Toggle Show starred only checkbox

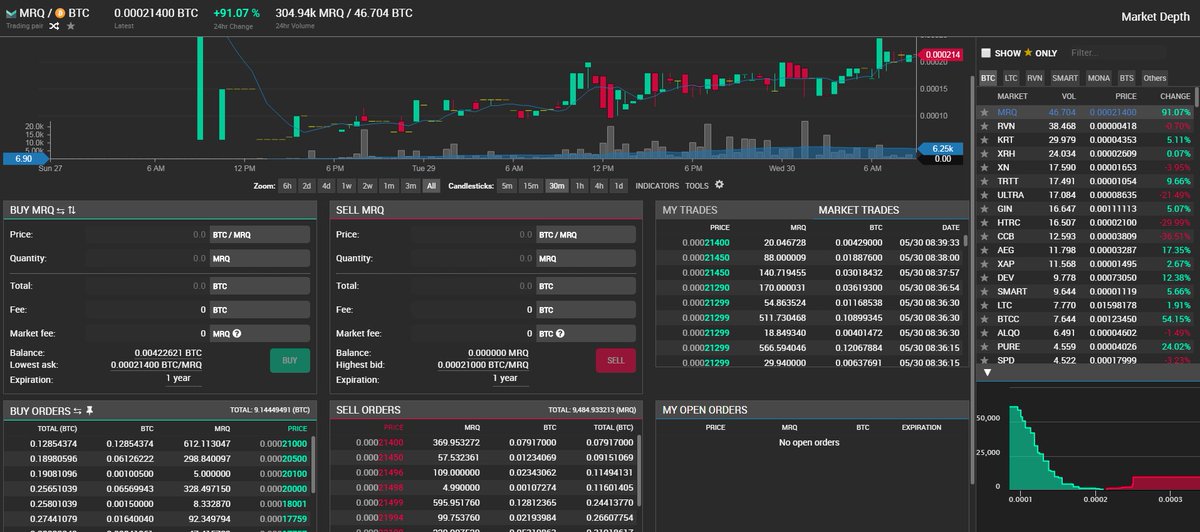pos(986,53)
